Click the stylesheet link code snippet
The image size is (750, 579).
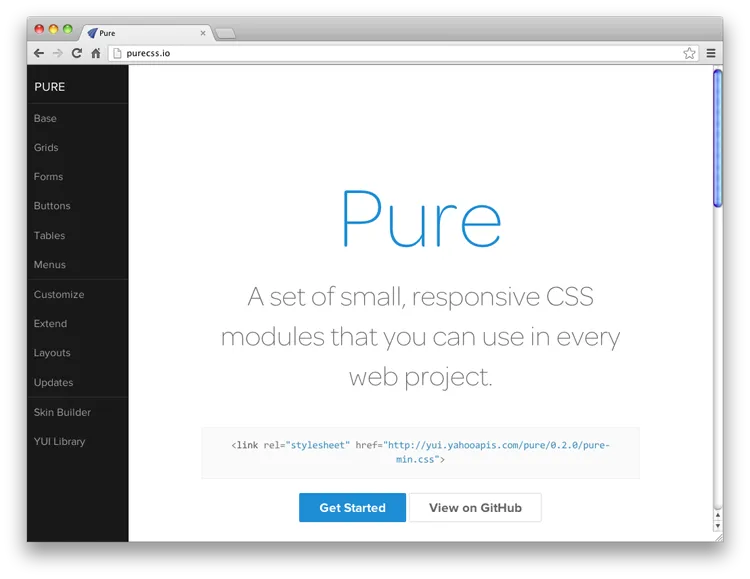point(420,452)
